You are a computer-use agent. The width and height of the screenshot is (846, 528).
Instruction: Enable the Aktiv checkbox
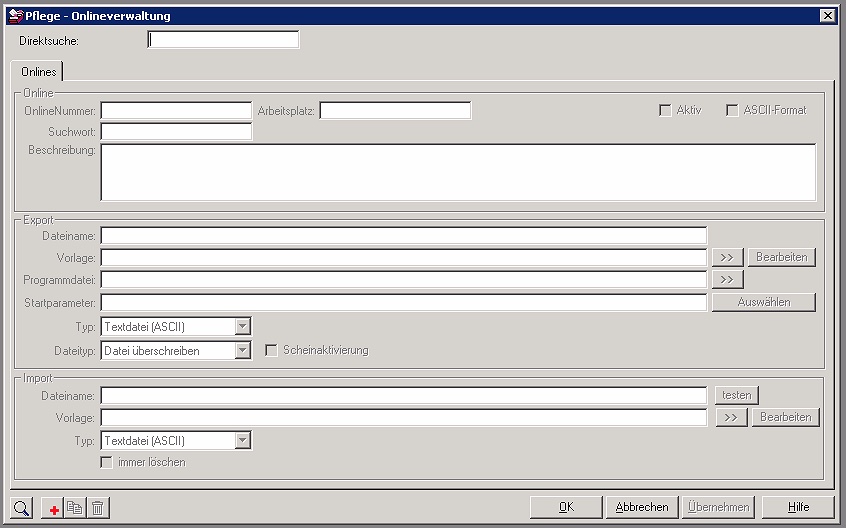point(665,110)
